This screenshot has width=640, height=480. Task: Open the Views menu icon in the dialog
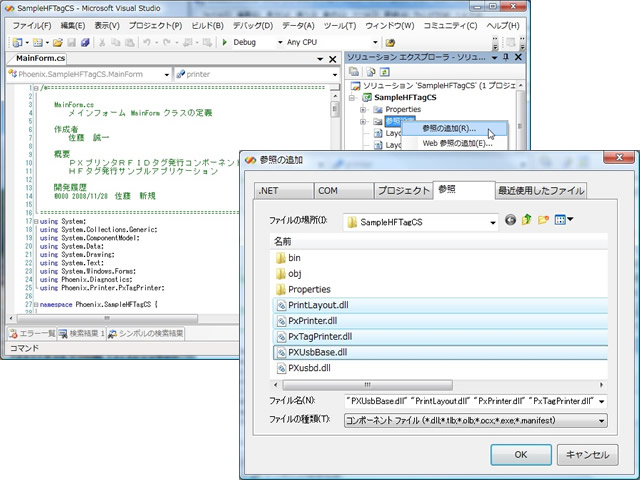point(564,220)
